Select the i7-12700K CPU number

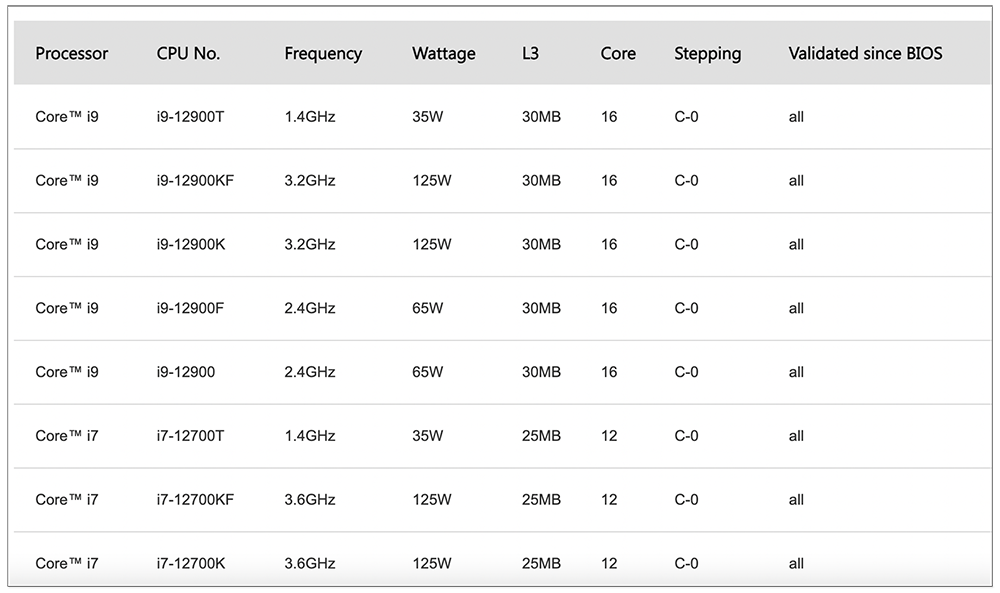click(x=191, y=564)
